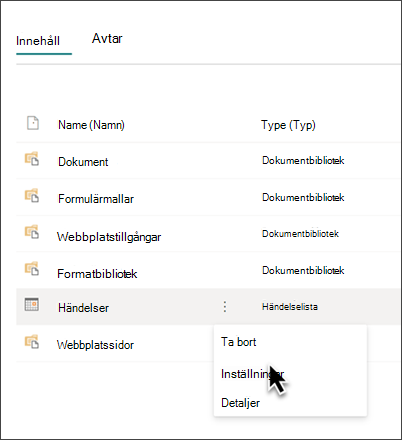Image resolution: width=402 pixels, height=440 pixels.
Task: Select Detaljer from the context menu
Action: [x=240, y=403]
